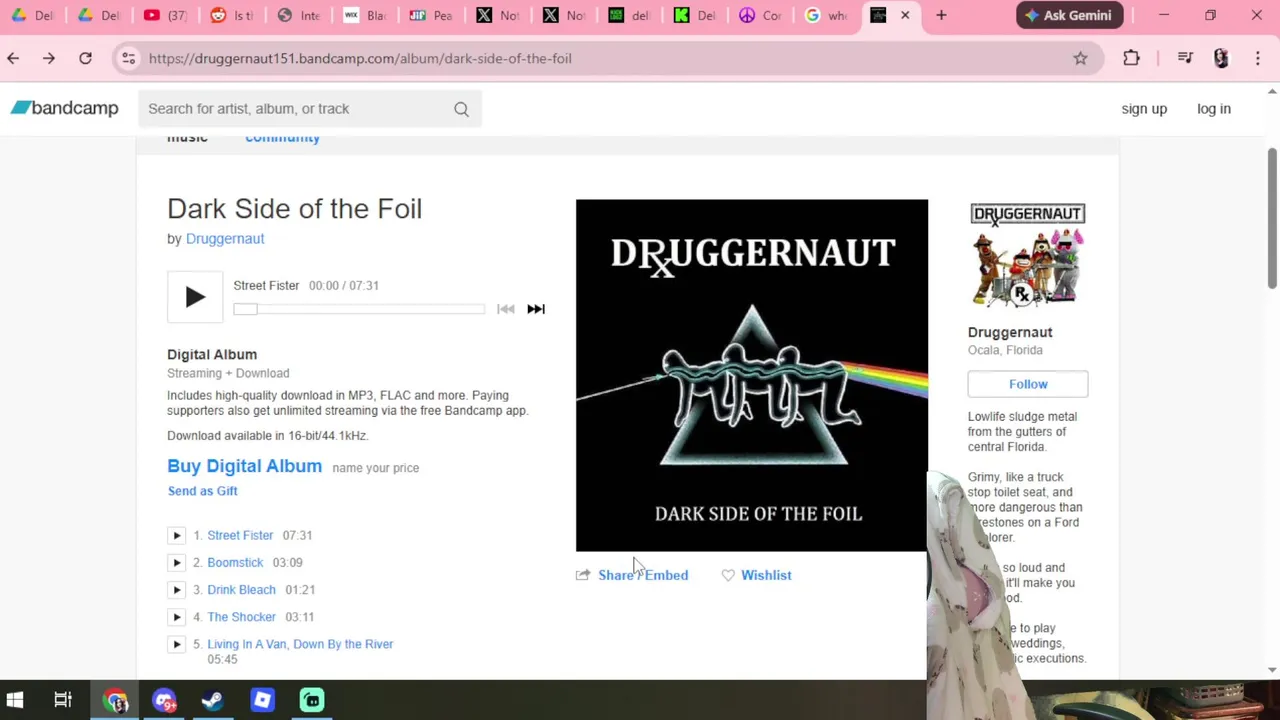1280x720 pixels.
Task: Open Boomstick track link
Action: click(235, 562)
